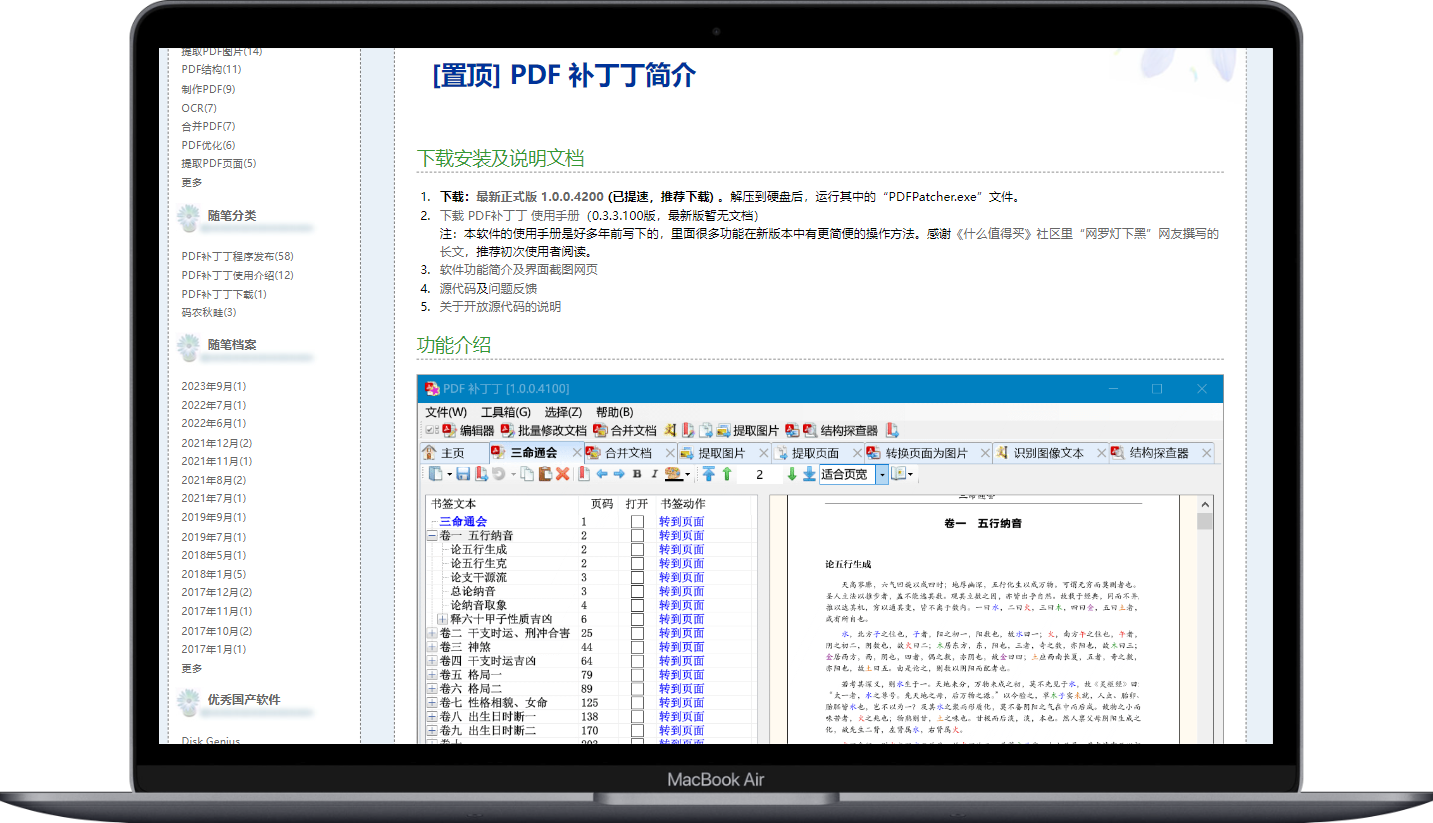Open the bookmark color palette dropdown arrow
Viewport: 1433px width, 823px height.
687,474
